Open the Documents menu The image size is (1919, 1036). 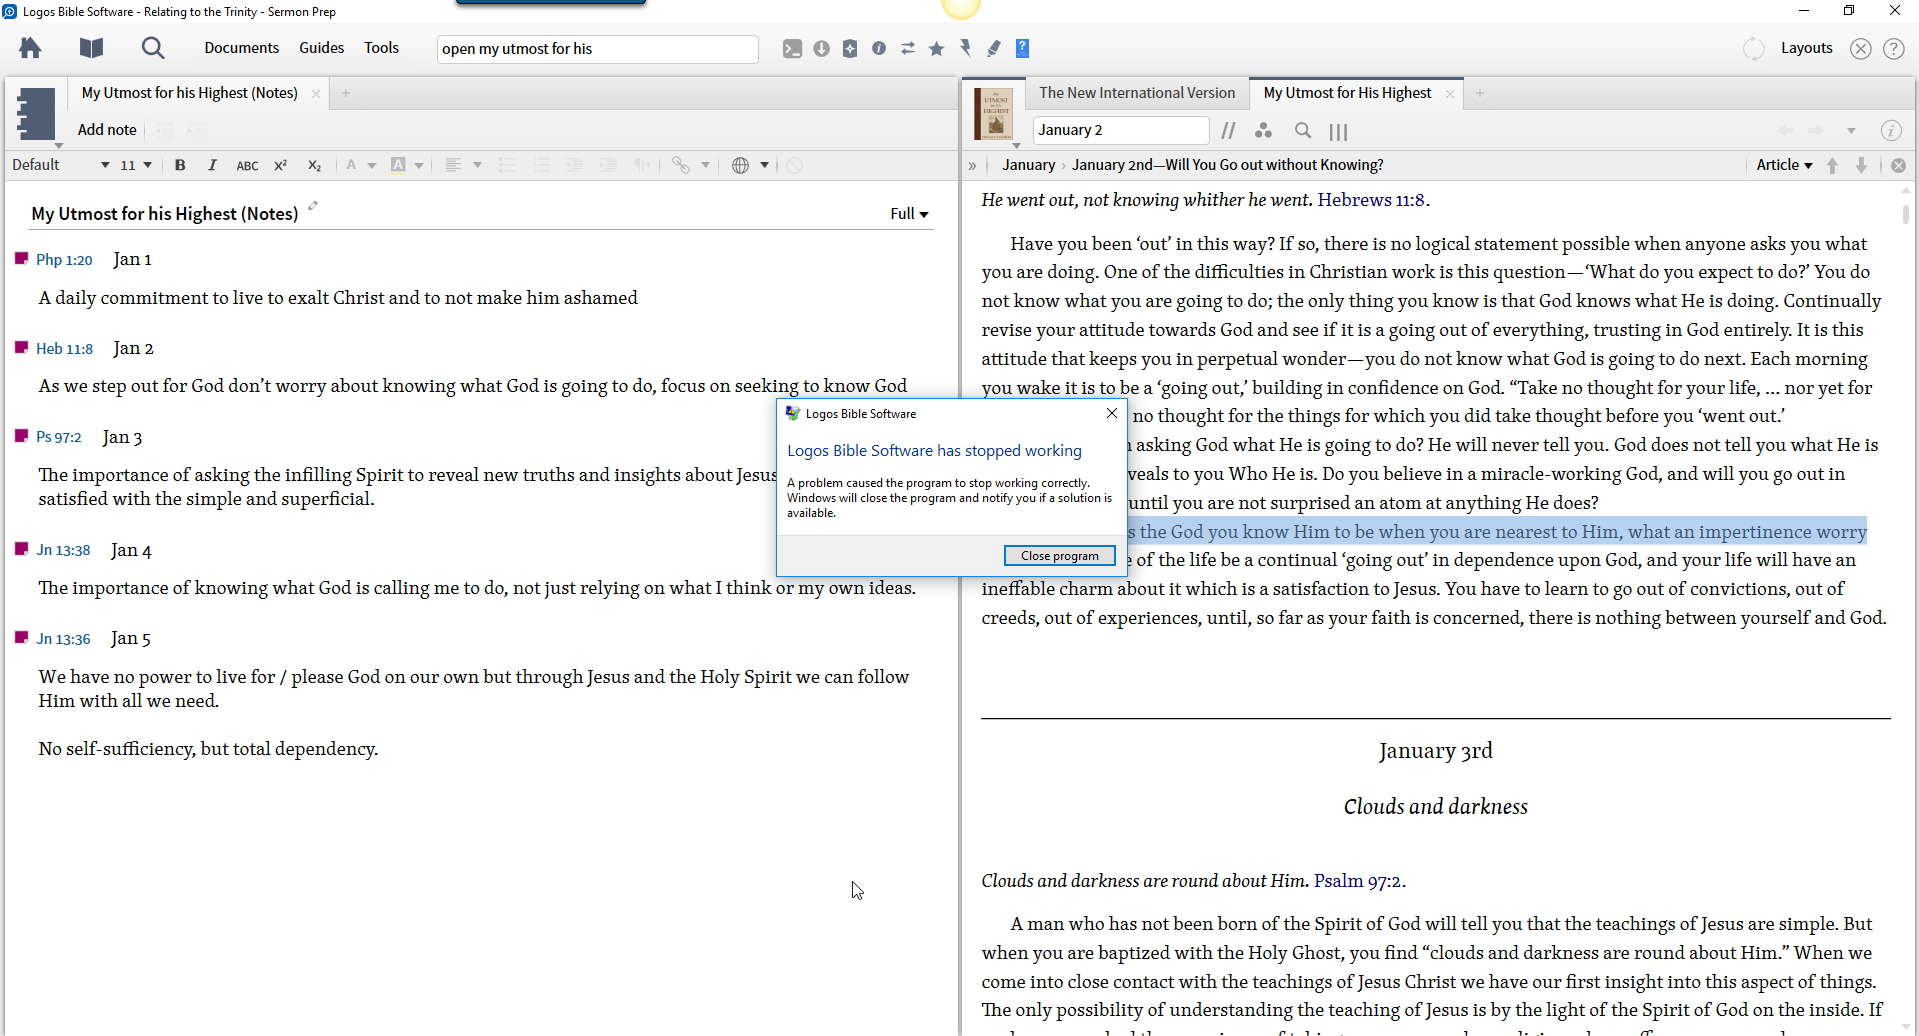click(x=241, y=48)
